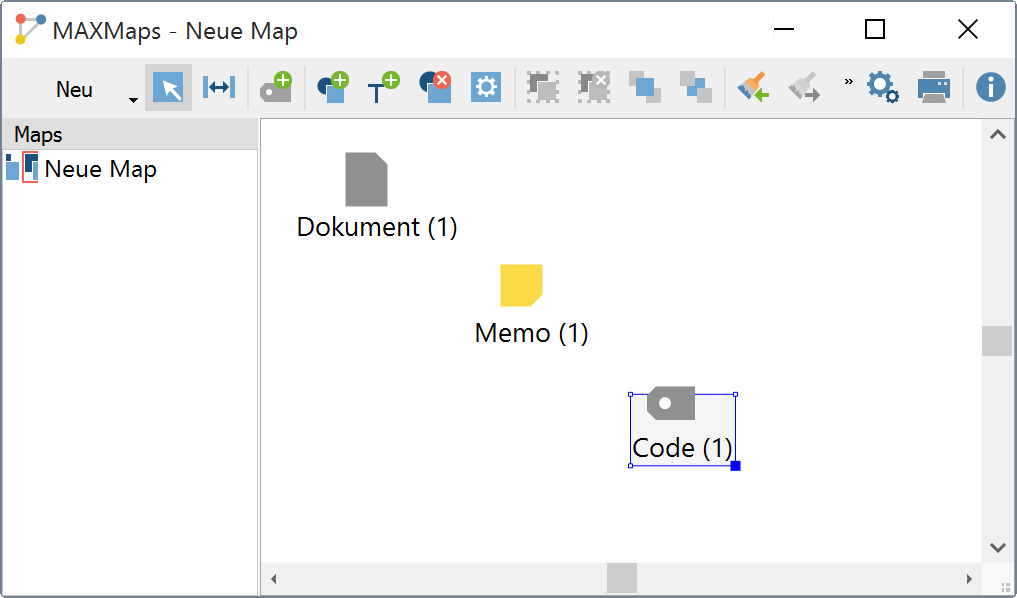Click the Neu button to create a map

74,88
